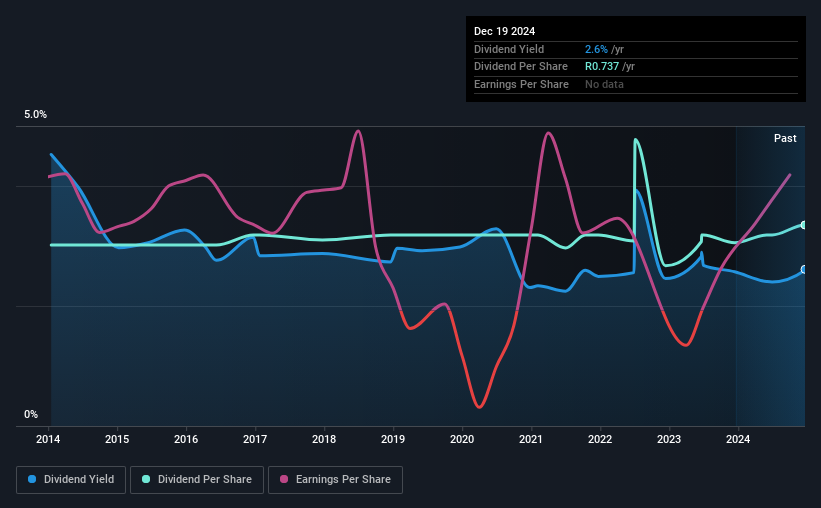The width and height of the screenshot is (821, 508).
Task: Select the 2015 x-axis label
Action: click(x=117, y=439)
